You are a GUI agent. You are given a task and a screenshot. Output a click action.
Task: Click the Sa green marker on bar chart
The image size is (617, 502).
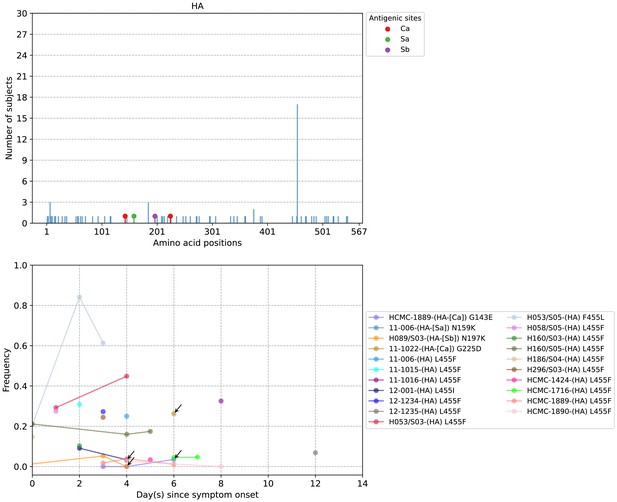point(134,216)
